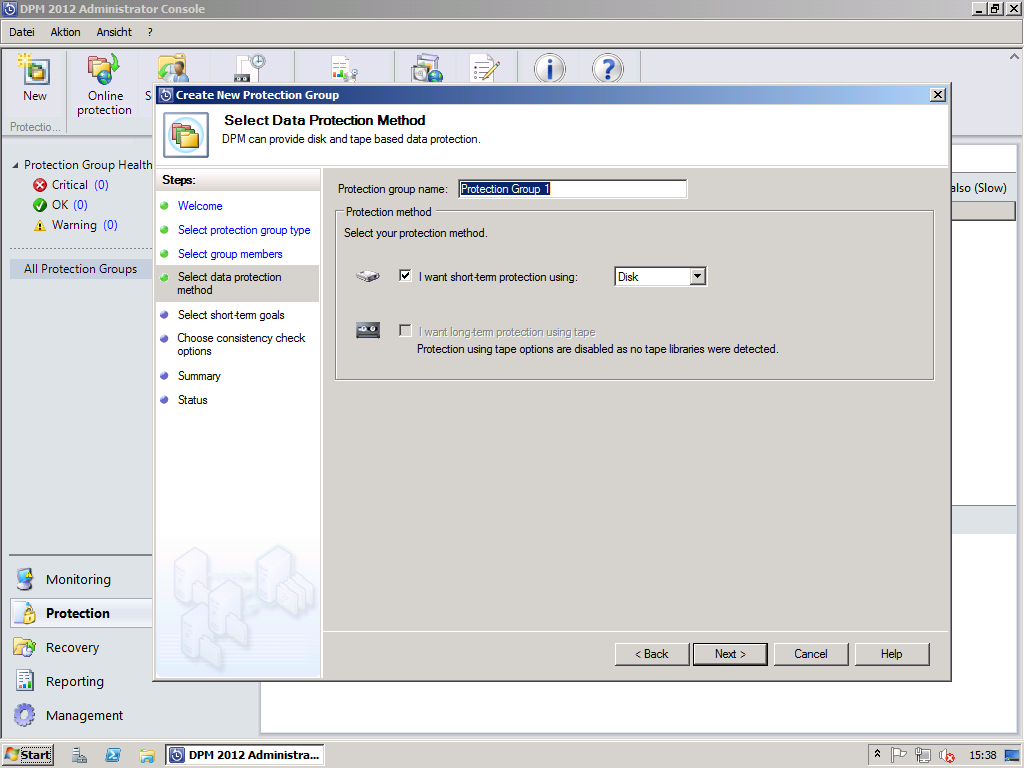Go to the Welcome step link

click(x=200, y=206)
